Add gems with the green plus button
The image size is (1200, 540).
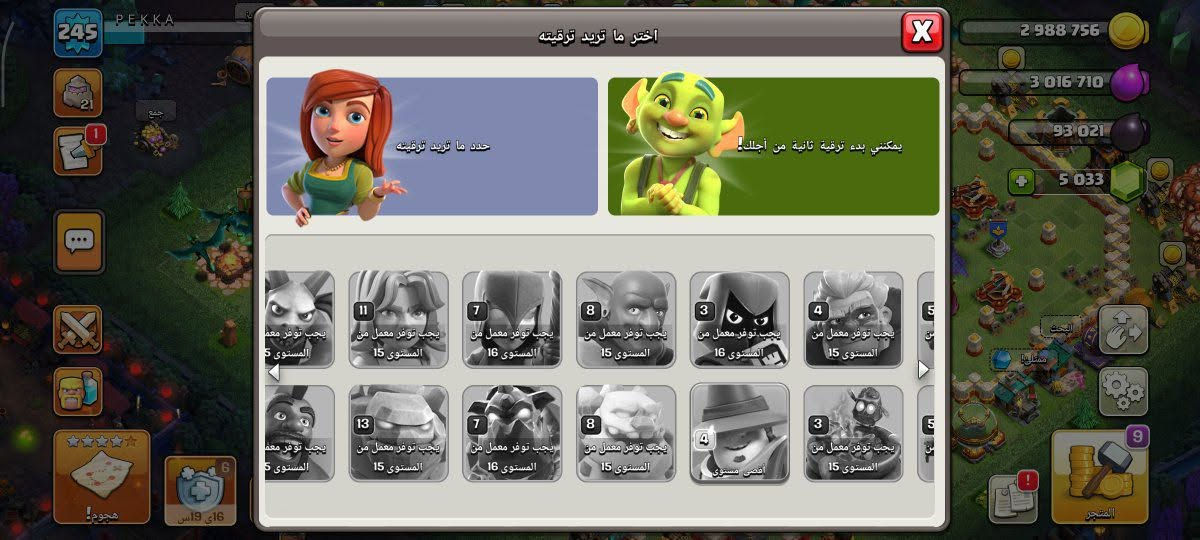(1021, 182)
